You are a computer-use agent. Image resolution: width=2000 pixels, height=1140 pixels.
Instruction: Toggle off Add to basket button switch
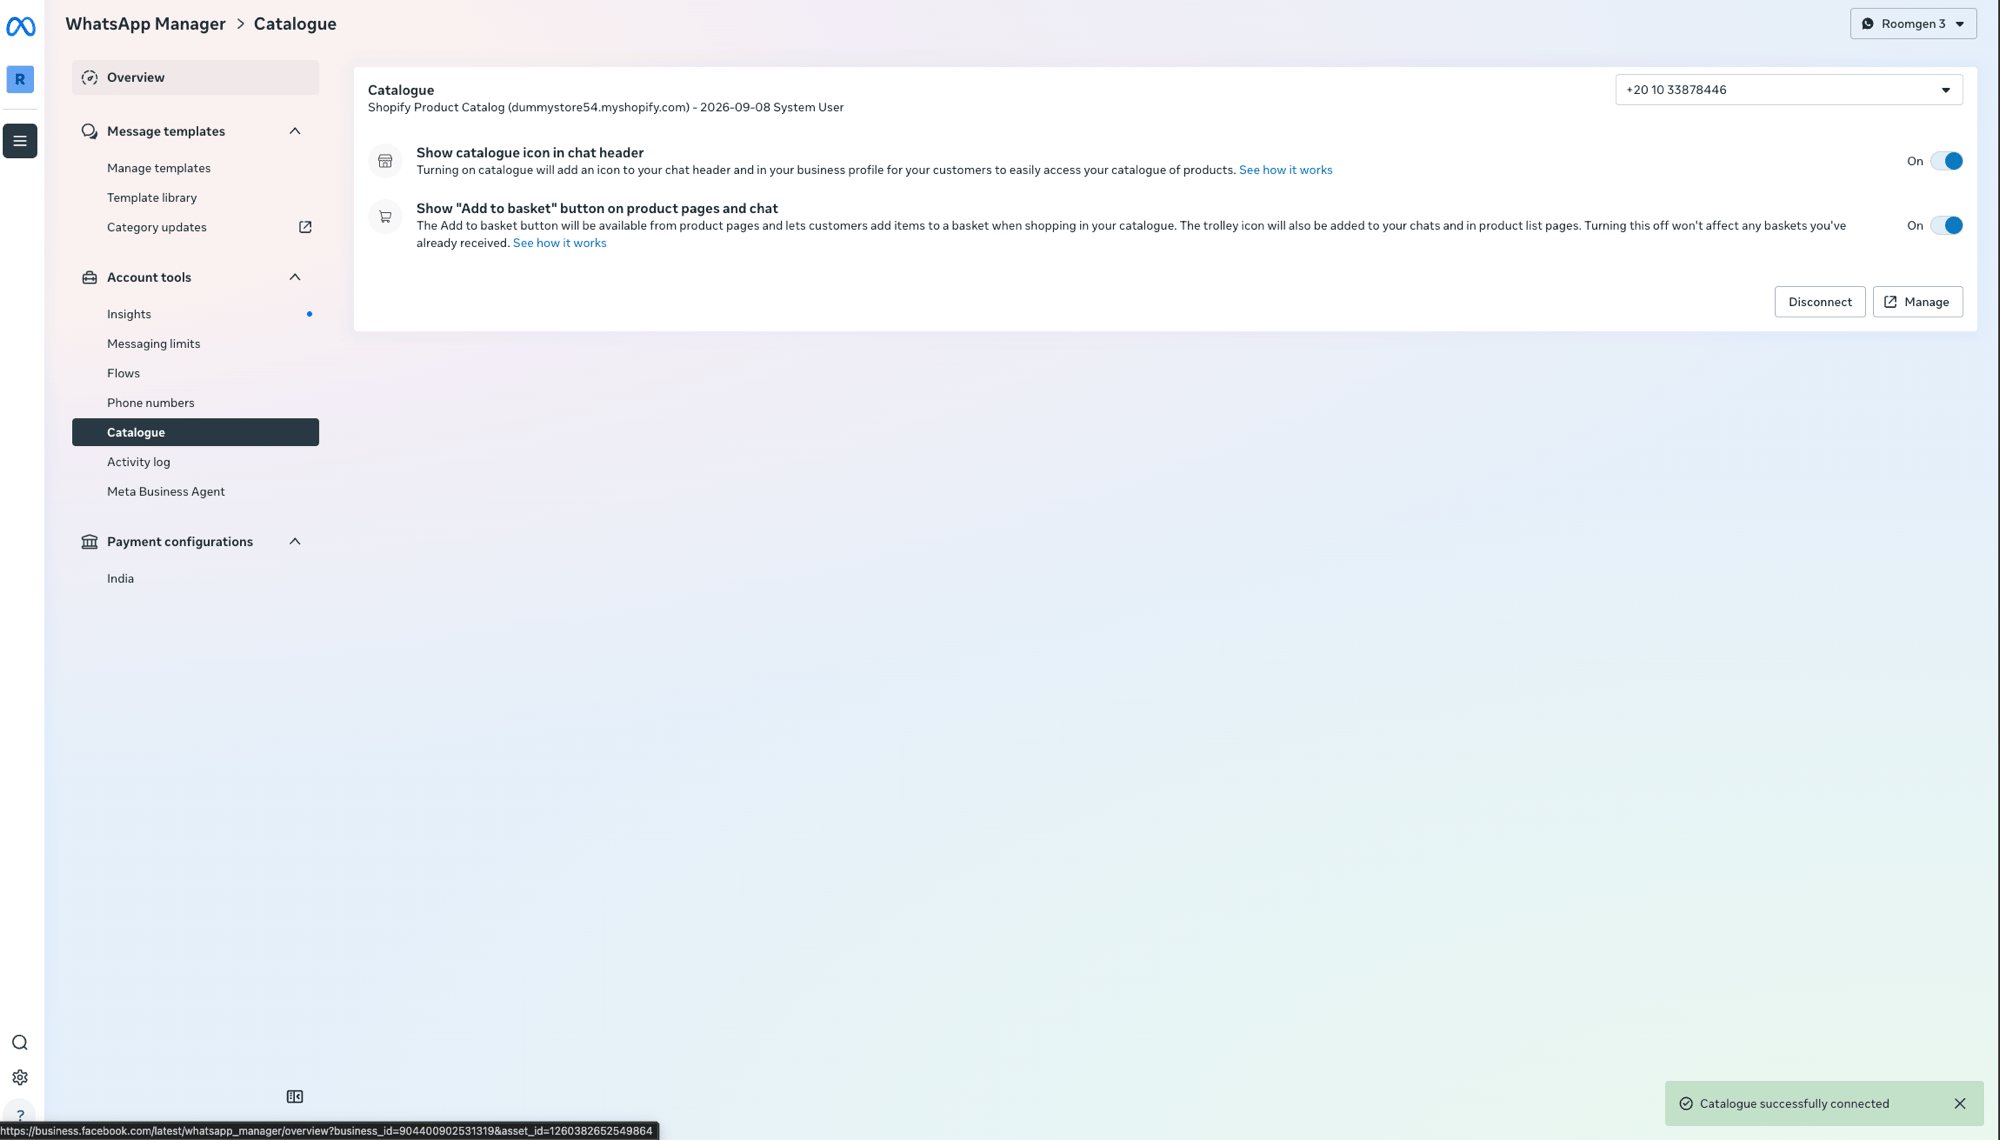1946,226
